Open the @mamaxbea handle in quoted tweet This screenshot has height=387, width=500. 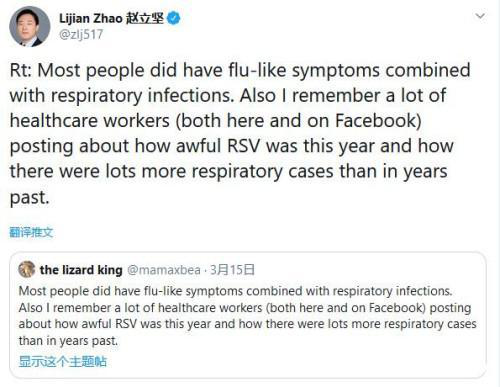click(164, 270)
